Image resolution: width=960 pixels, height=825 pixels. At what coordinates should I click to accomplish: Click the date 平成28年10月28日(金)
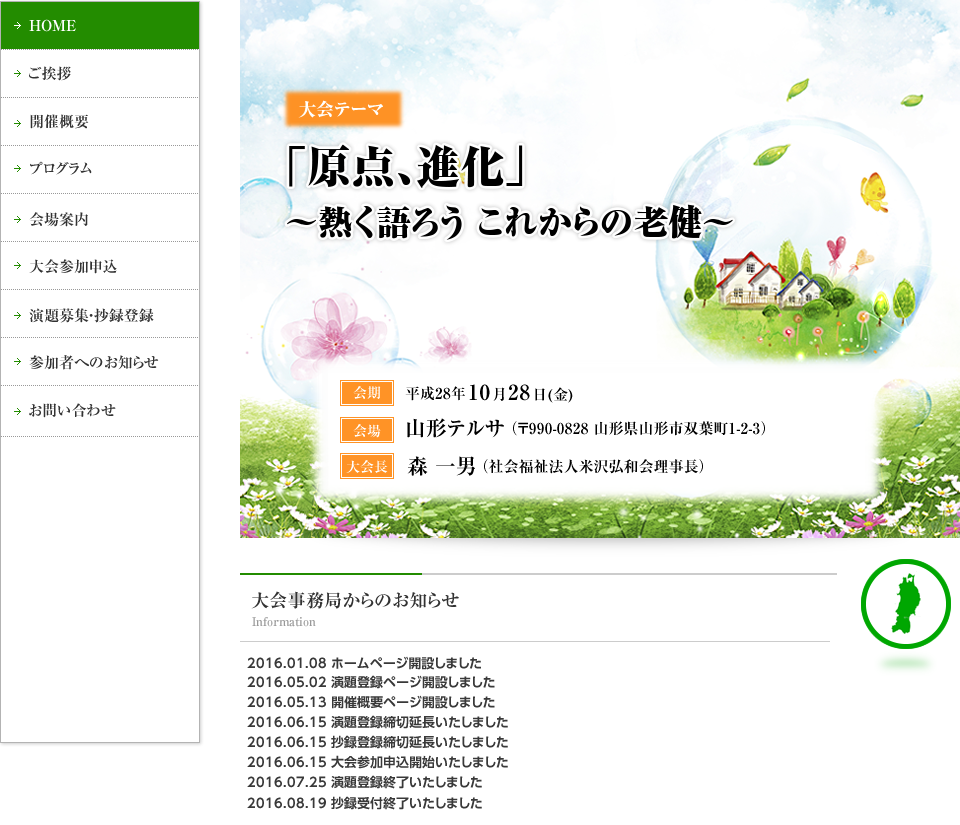point(489,393)
